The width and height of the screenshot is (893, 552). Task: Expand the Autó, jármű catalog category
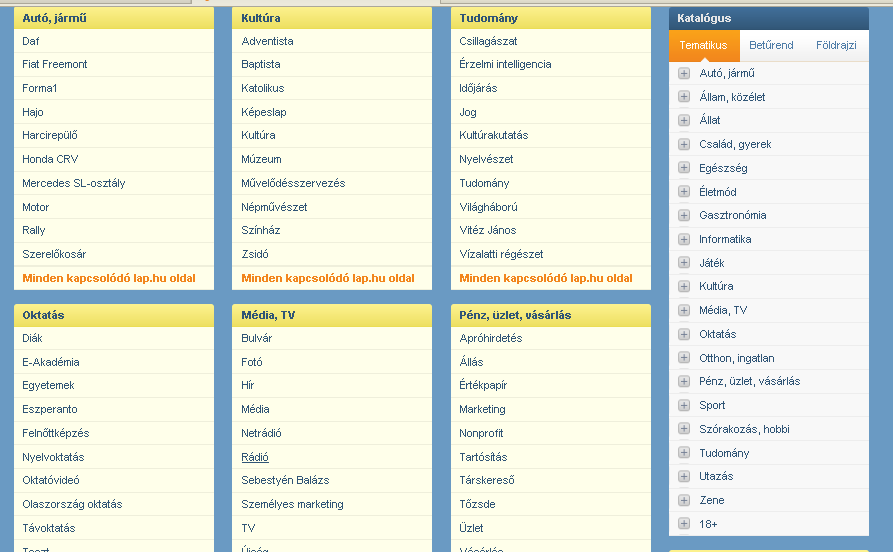coord(684,73)
